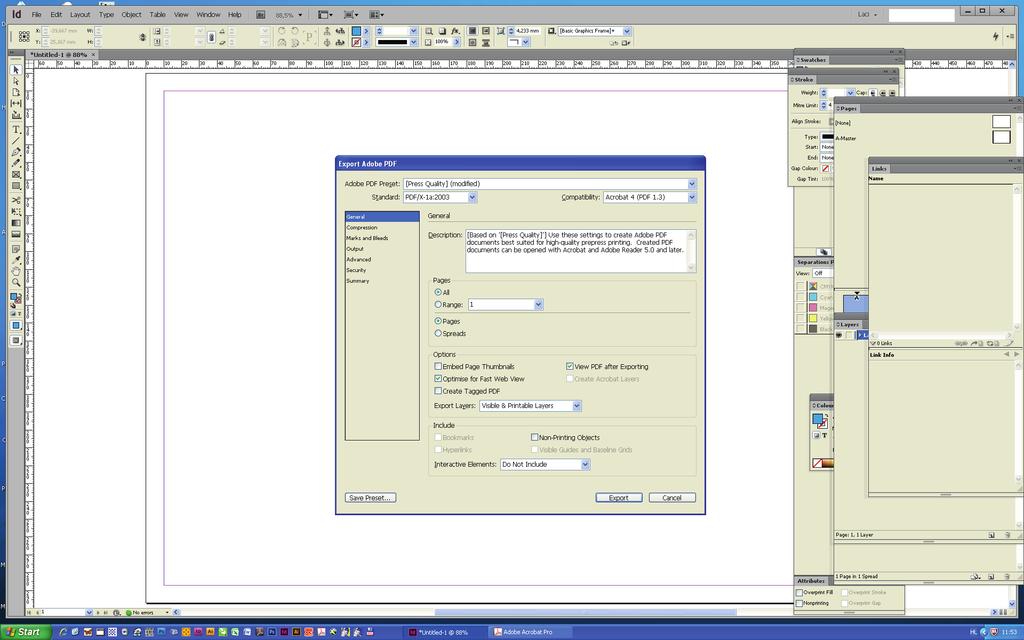Select the Rectangle tool

(16, 185)
